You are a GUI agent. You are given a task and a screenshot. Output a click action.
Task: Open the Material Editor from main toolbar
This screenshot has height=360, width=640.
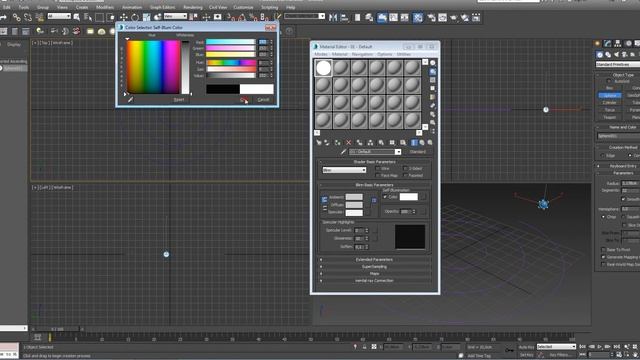pyautogui.click(x=418, y=17)
